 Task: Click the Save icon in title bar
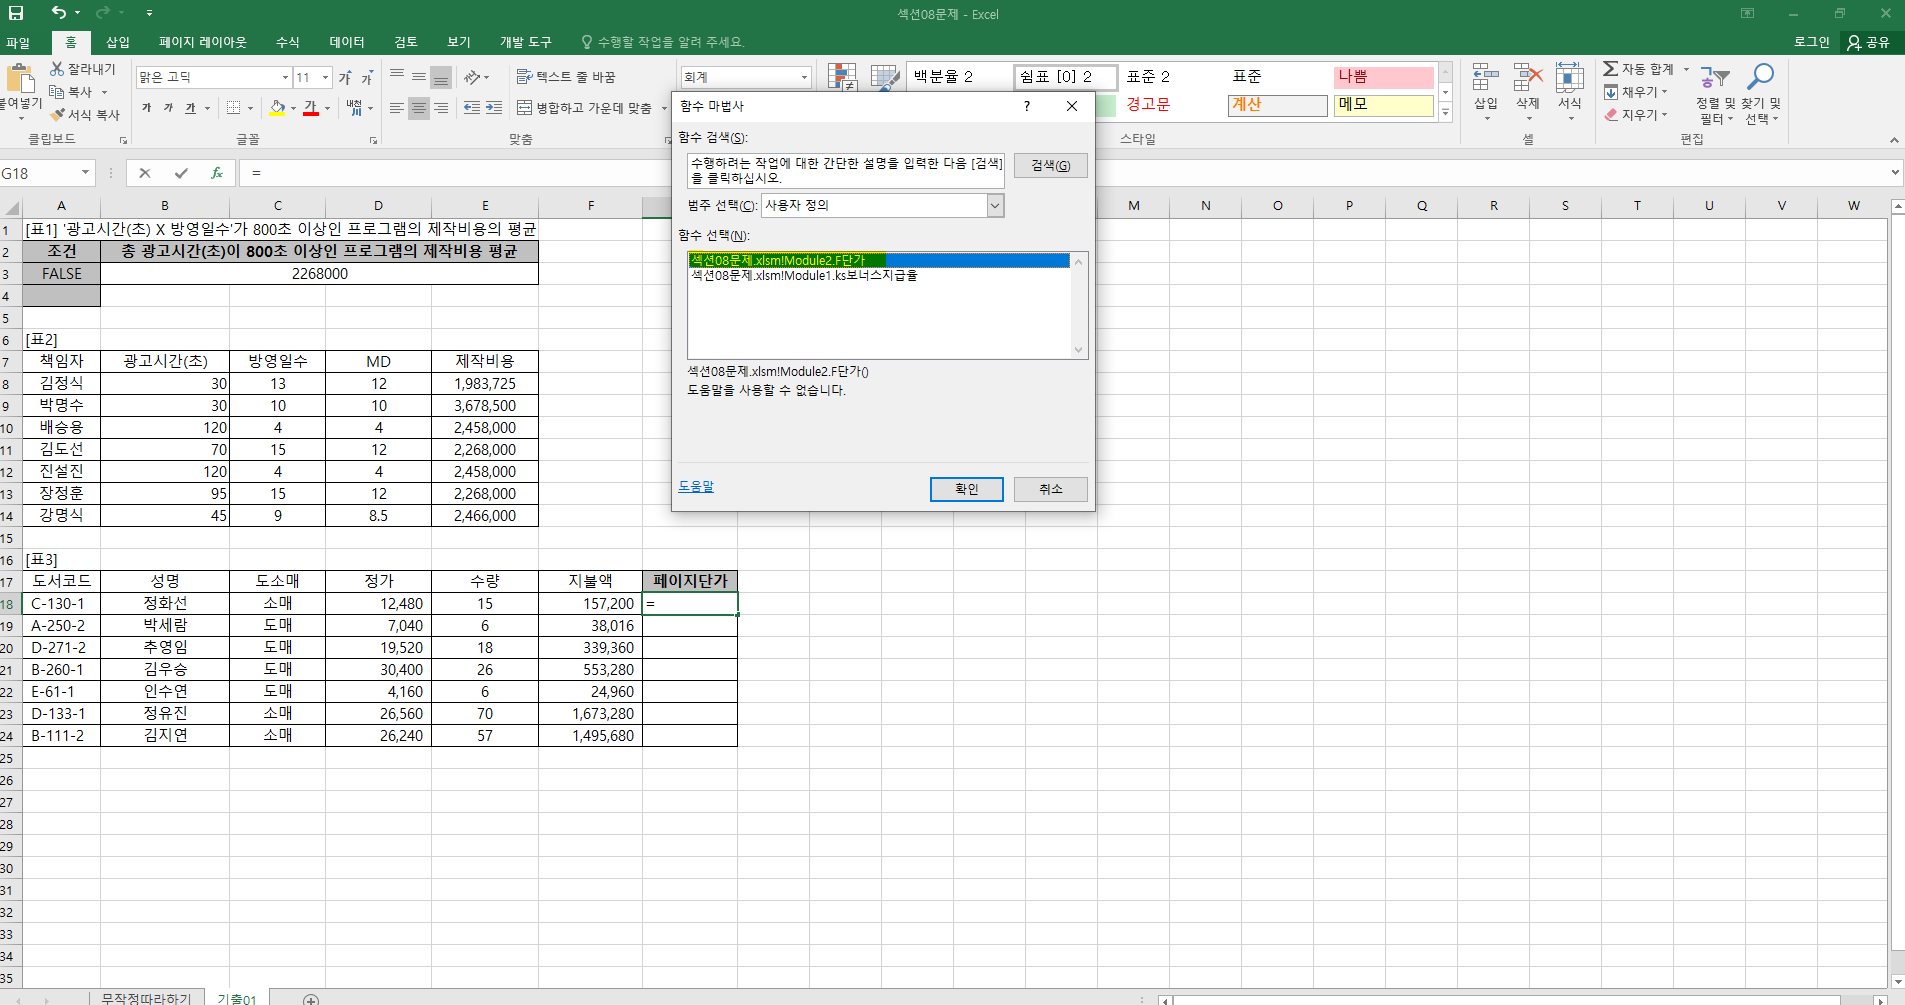tap(16, 13)
